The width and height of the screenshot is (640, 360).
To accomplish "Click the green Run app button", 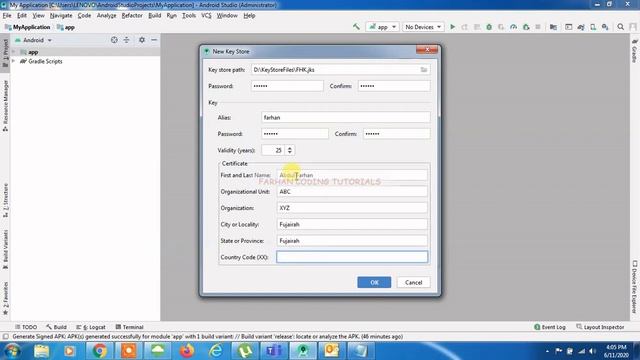I will coord(452,27).
